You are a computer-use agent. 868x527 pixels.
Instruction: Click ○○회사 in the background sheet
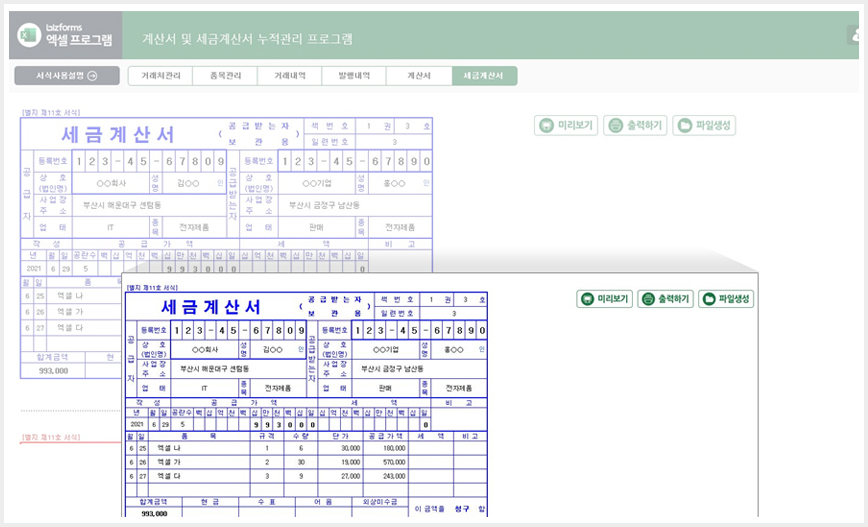[111, 183]
